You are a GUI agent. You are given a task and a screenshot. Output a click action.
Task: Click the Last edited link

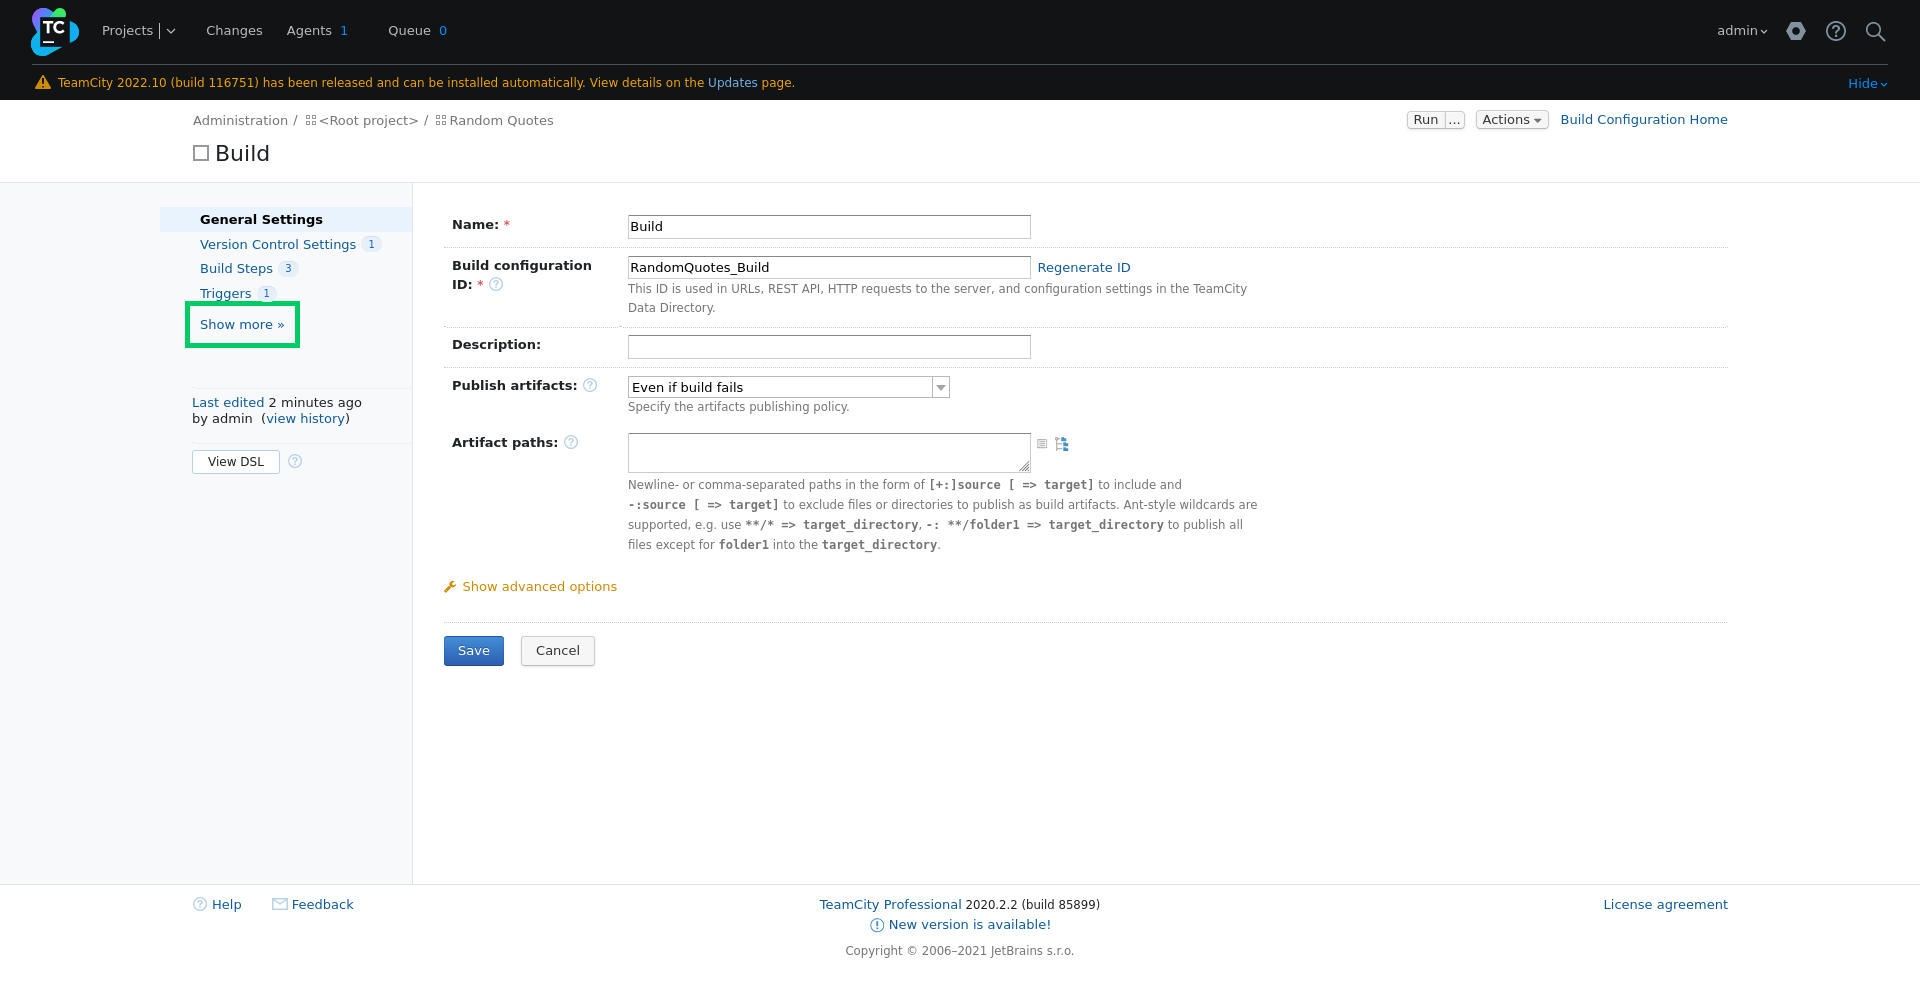(228, 402)
